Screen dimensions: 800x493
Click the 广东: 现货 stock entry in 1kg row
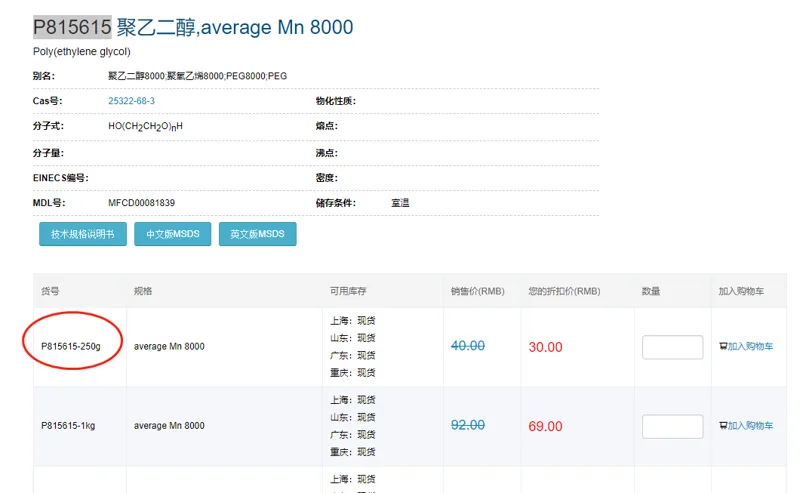click(353, 434)
